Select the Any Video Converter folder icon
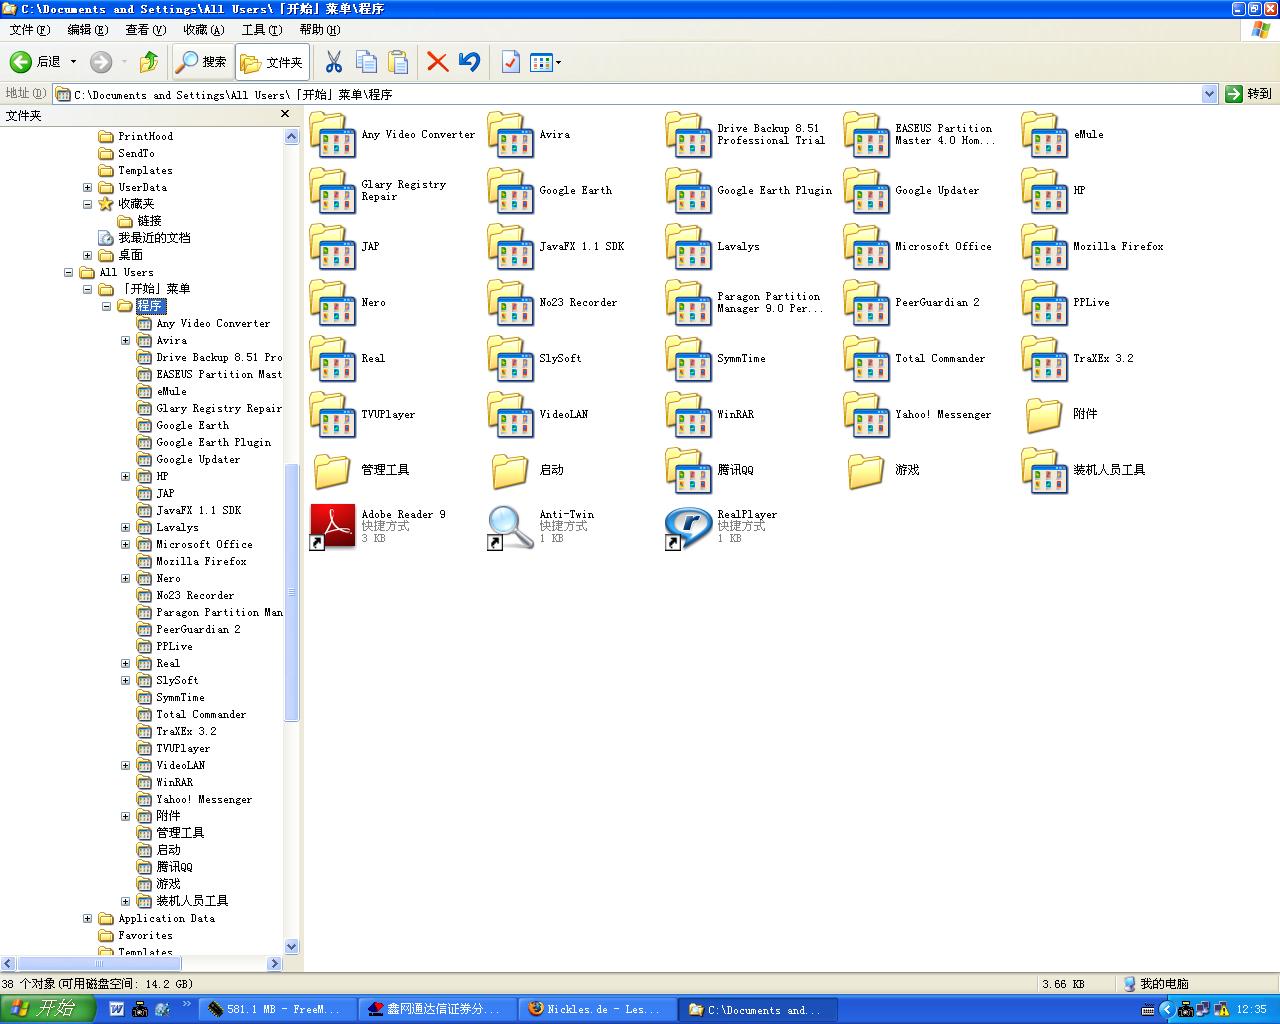Image resolution: width=1280 pixels, height=1024 pixels. pos(333,134)
